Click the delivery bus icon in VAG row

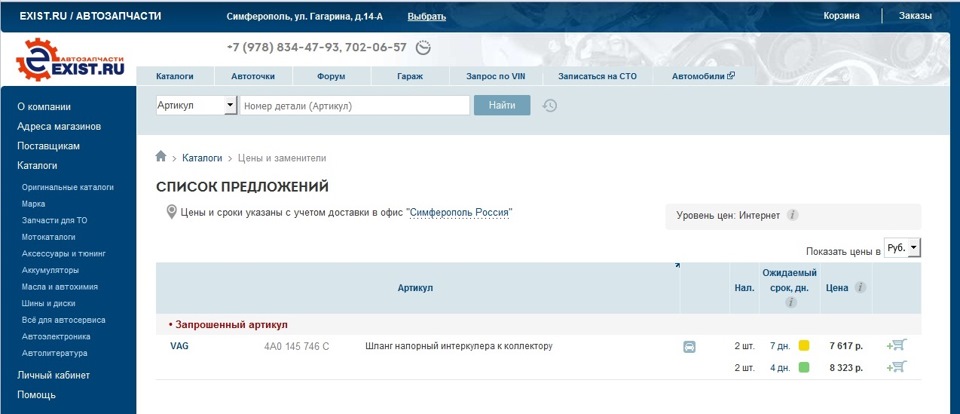point(689,347)
